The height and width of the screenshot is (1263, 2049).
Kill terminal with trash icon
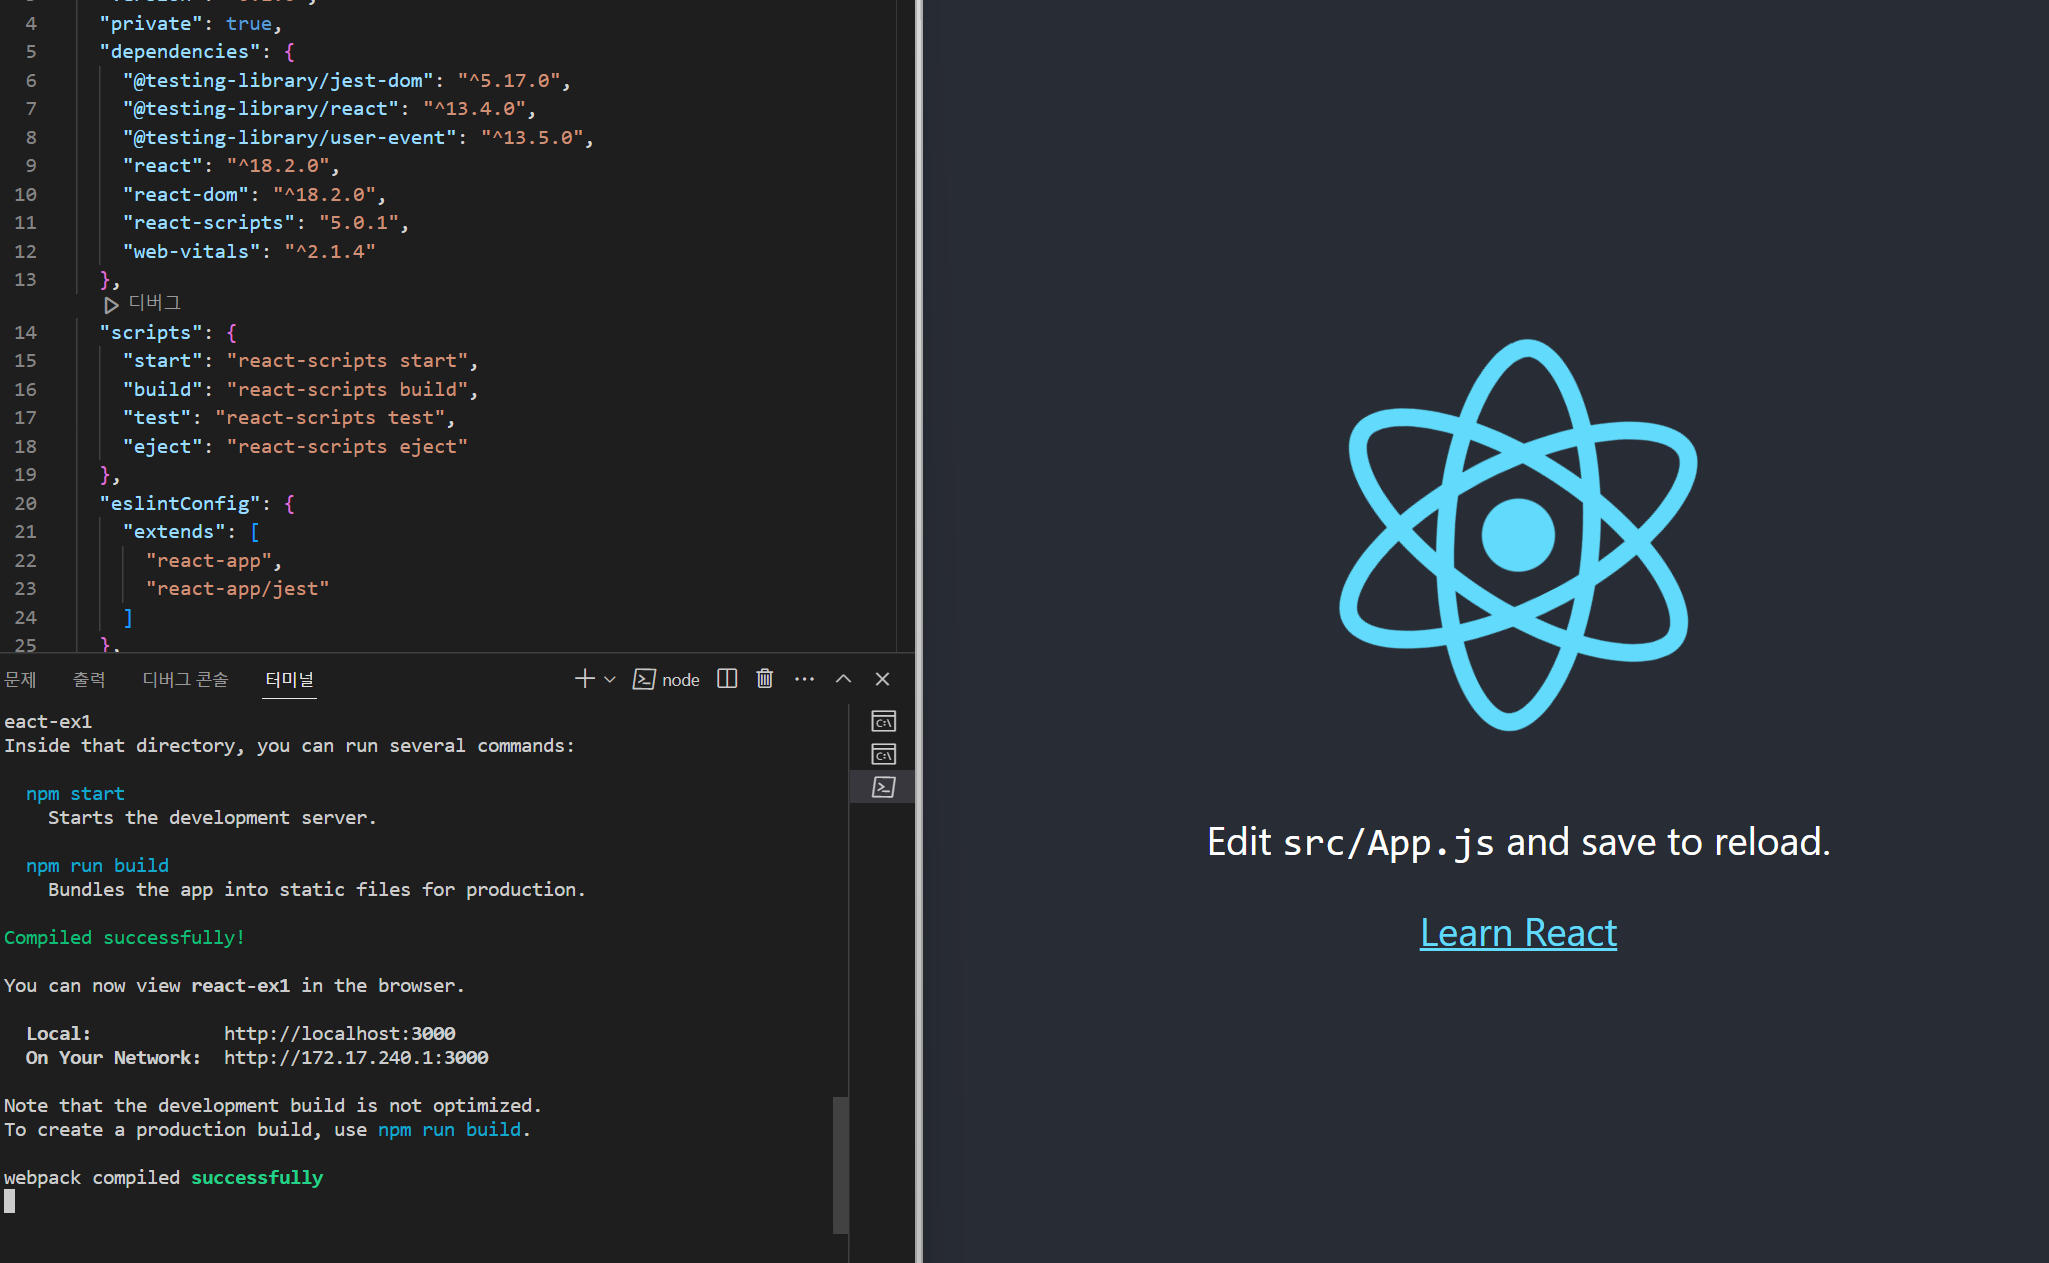[x=765, y=679]
